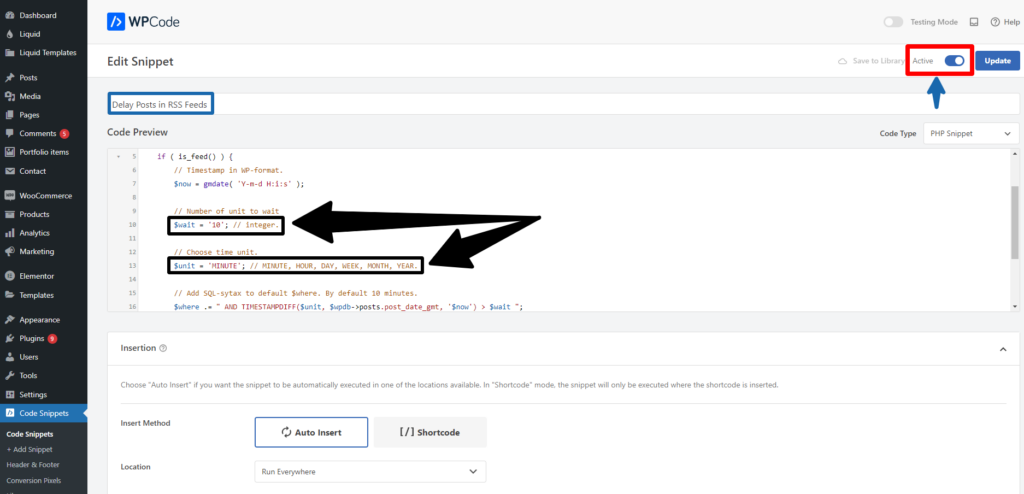Viewport: 1024px width, 494px height.
Task: Open Header & Footer submenu link
Action: click(33, 465)
